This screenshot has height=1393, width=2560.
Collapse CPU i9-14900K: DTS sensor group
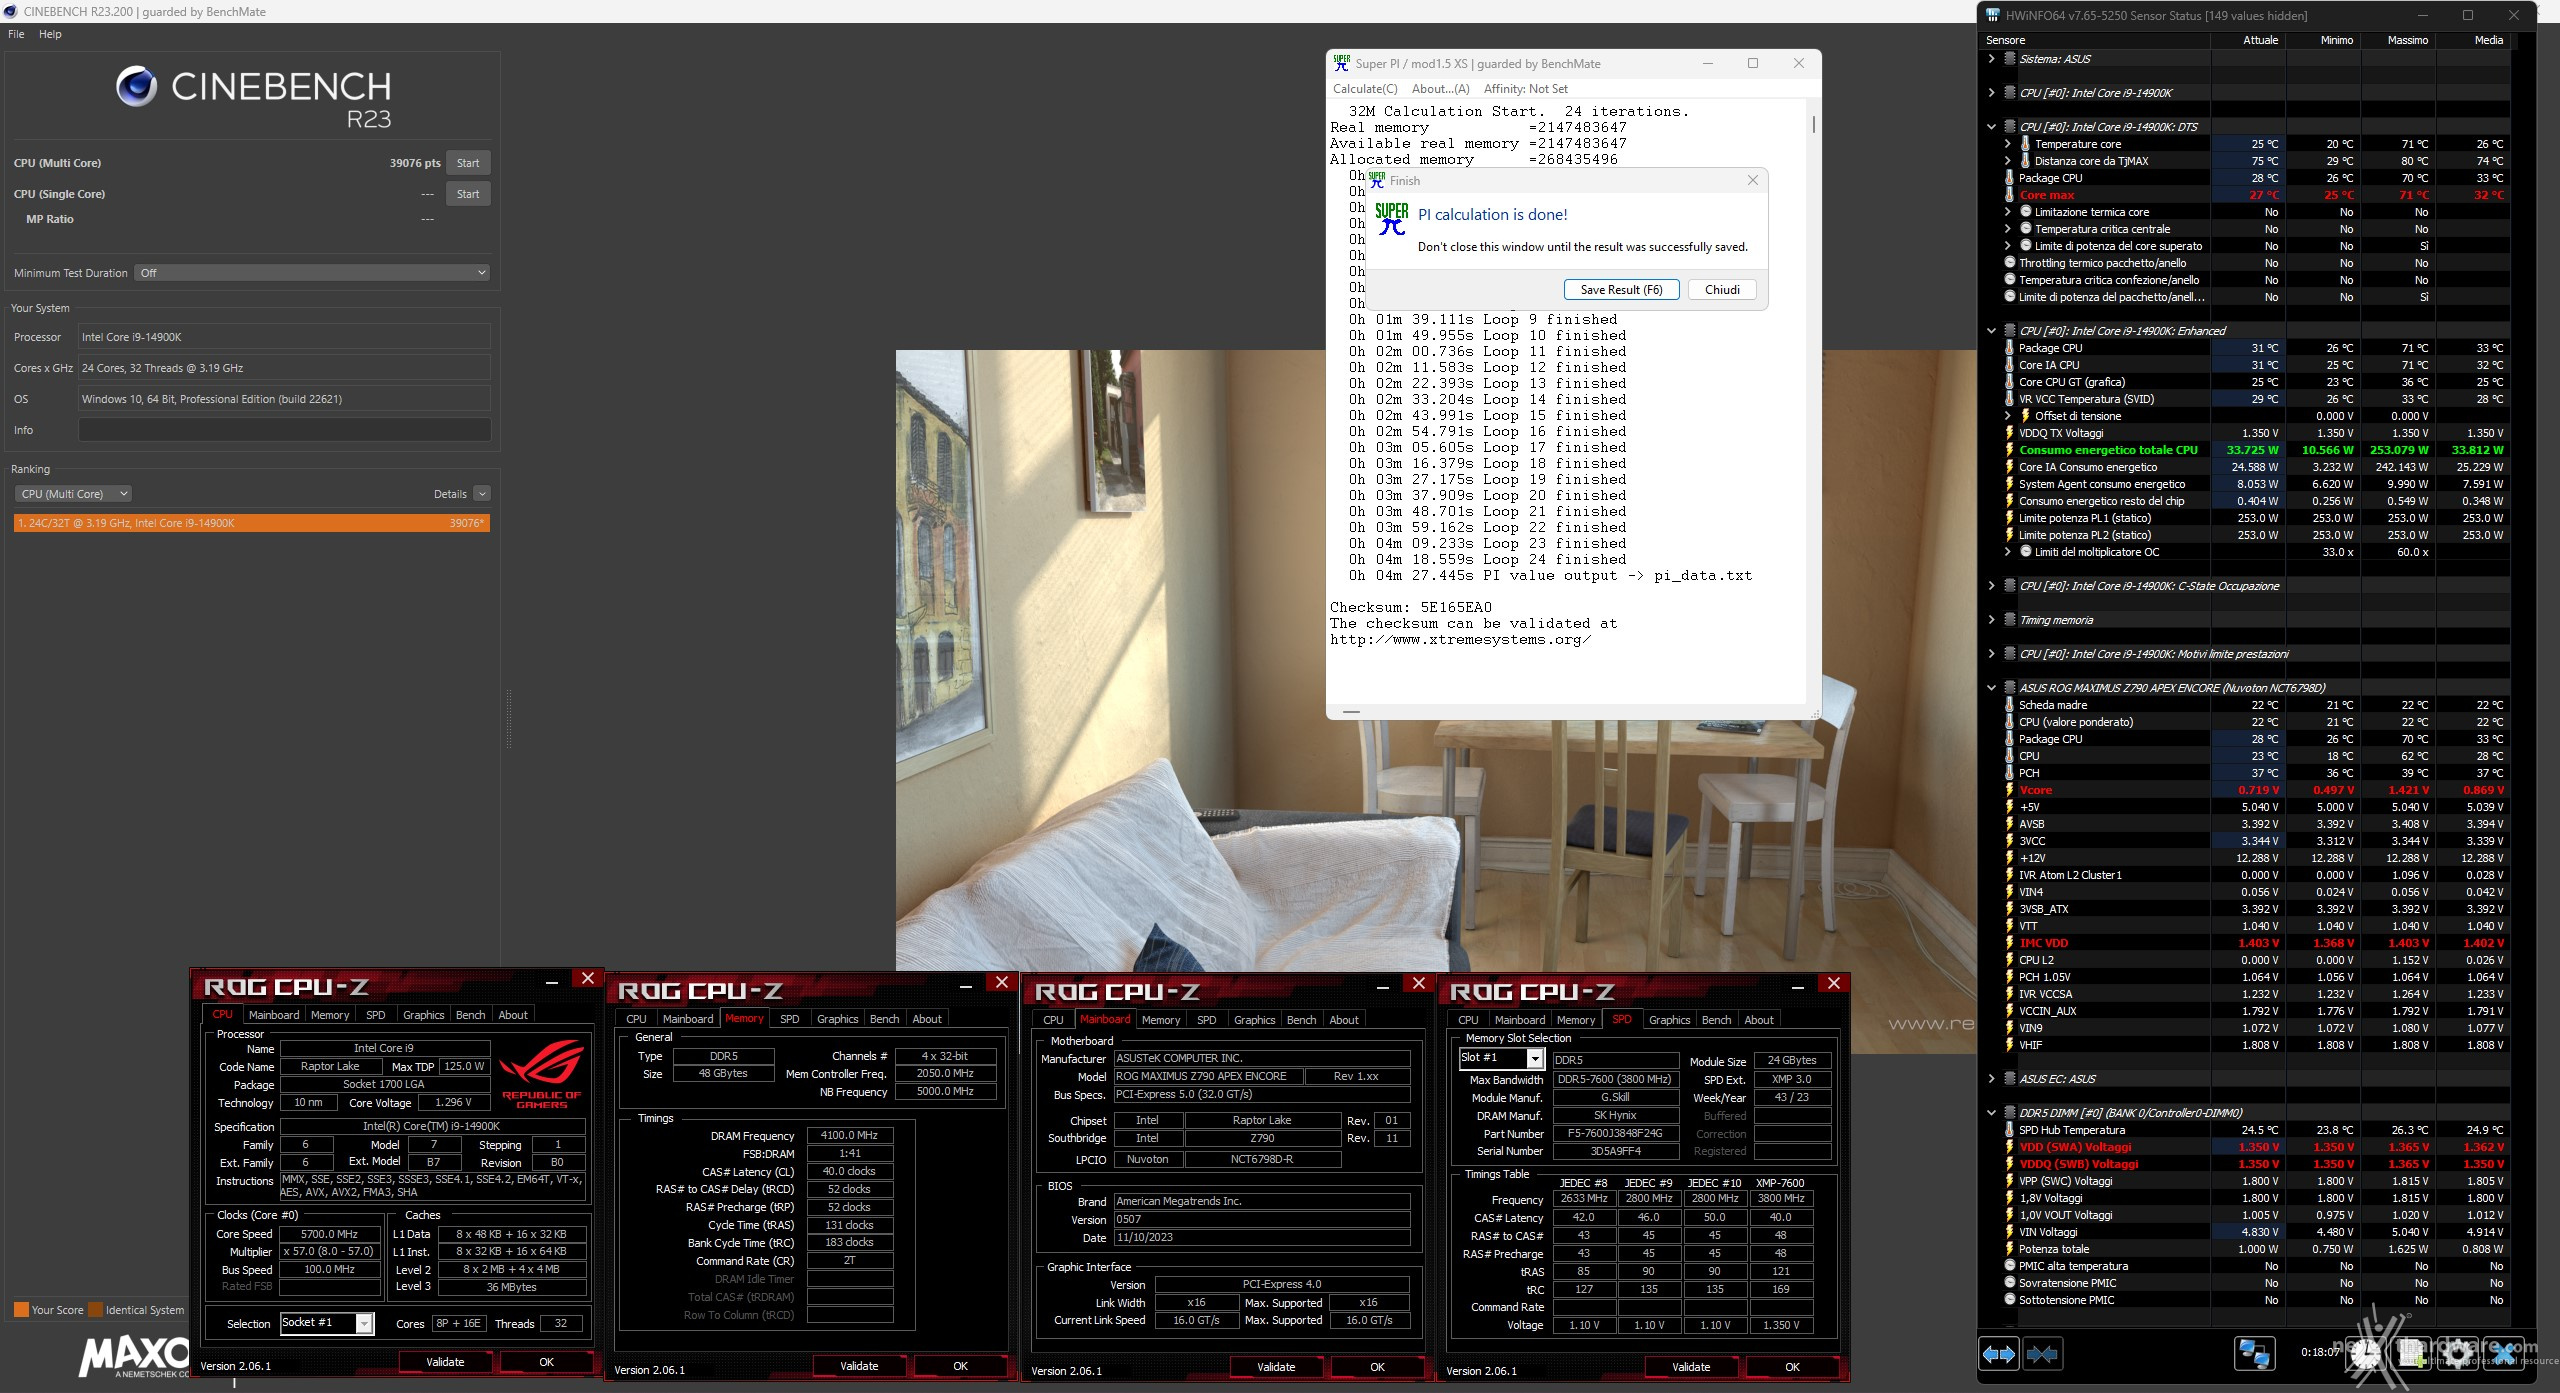pyautogui.click(x=1991, y=127)
